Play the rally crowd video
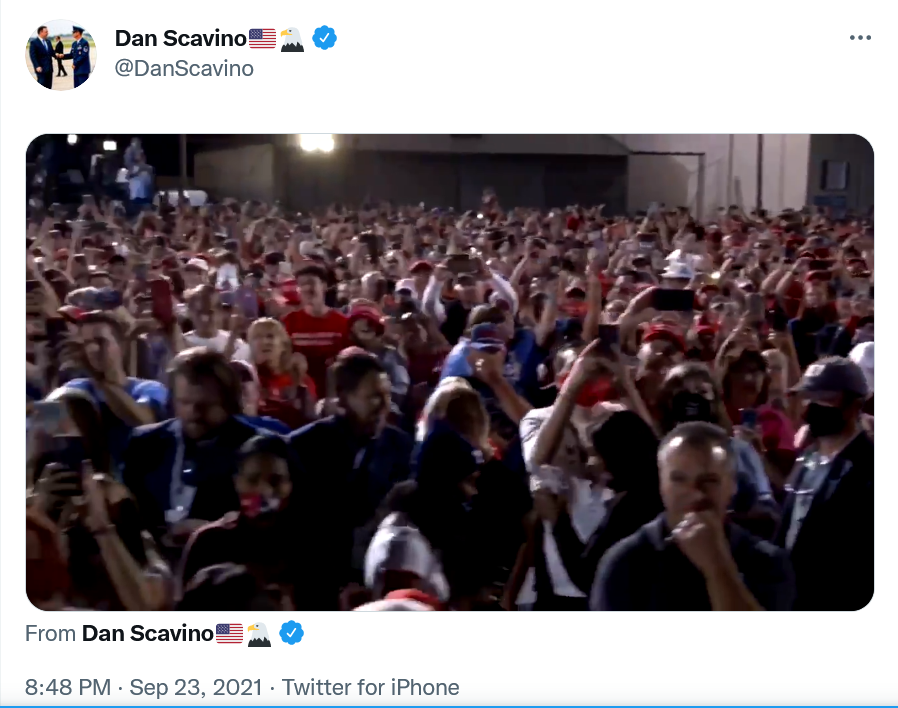The width and height of the screenshot is (898, 708). [x=450, y=372]
